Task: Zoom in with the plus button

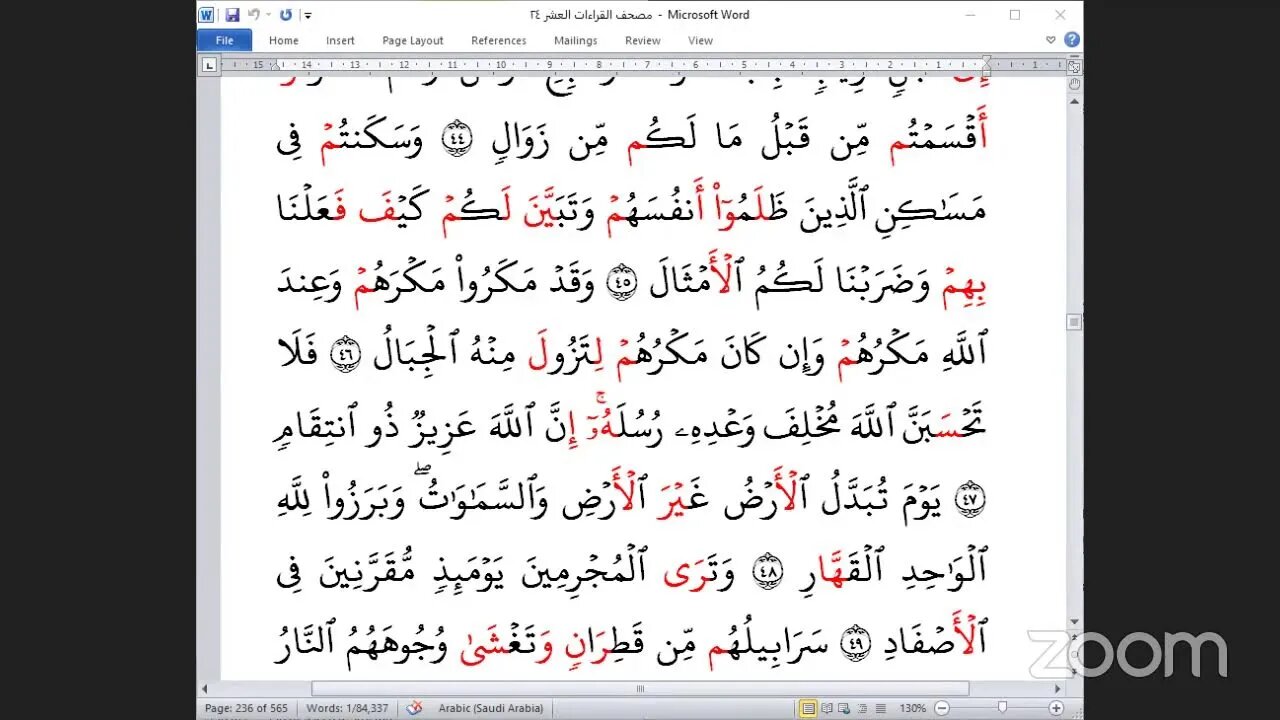Action: (x=1056, y=708)
